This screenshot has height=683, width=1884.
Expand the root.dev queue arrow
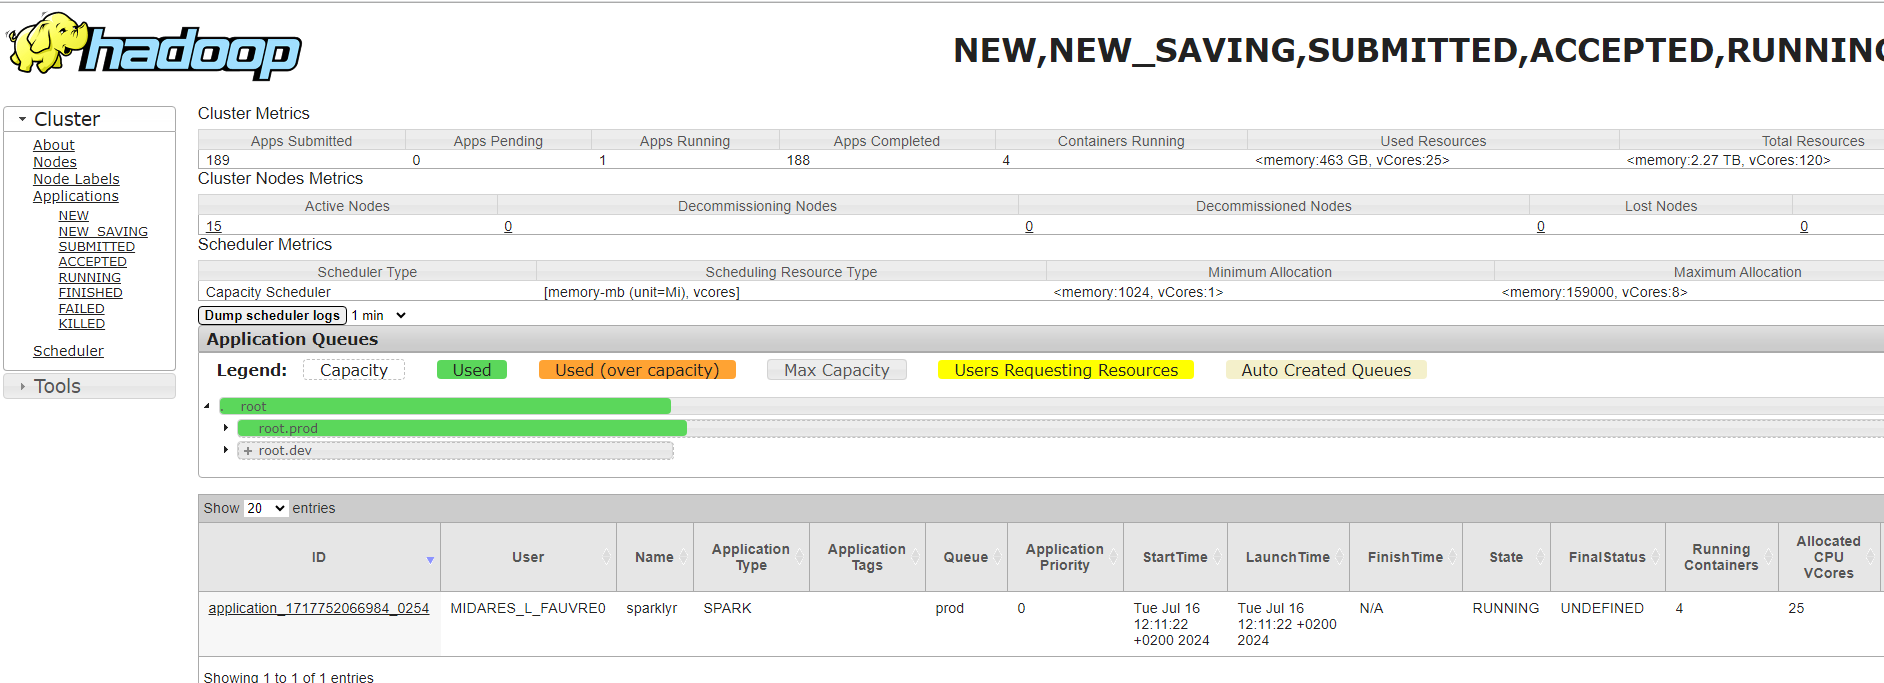coord(226,450)
